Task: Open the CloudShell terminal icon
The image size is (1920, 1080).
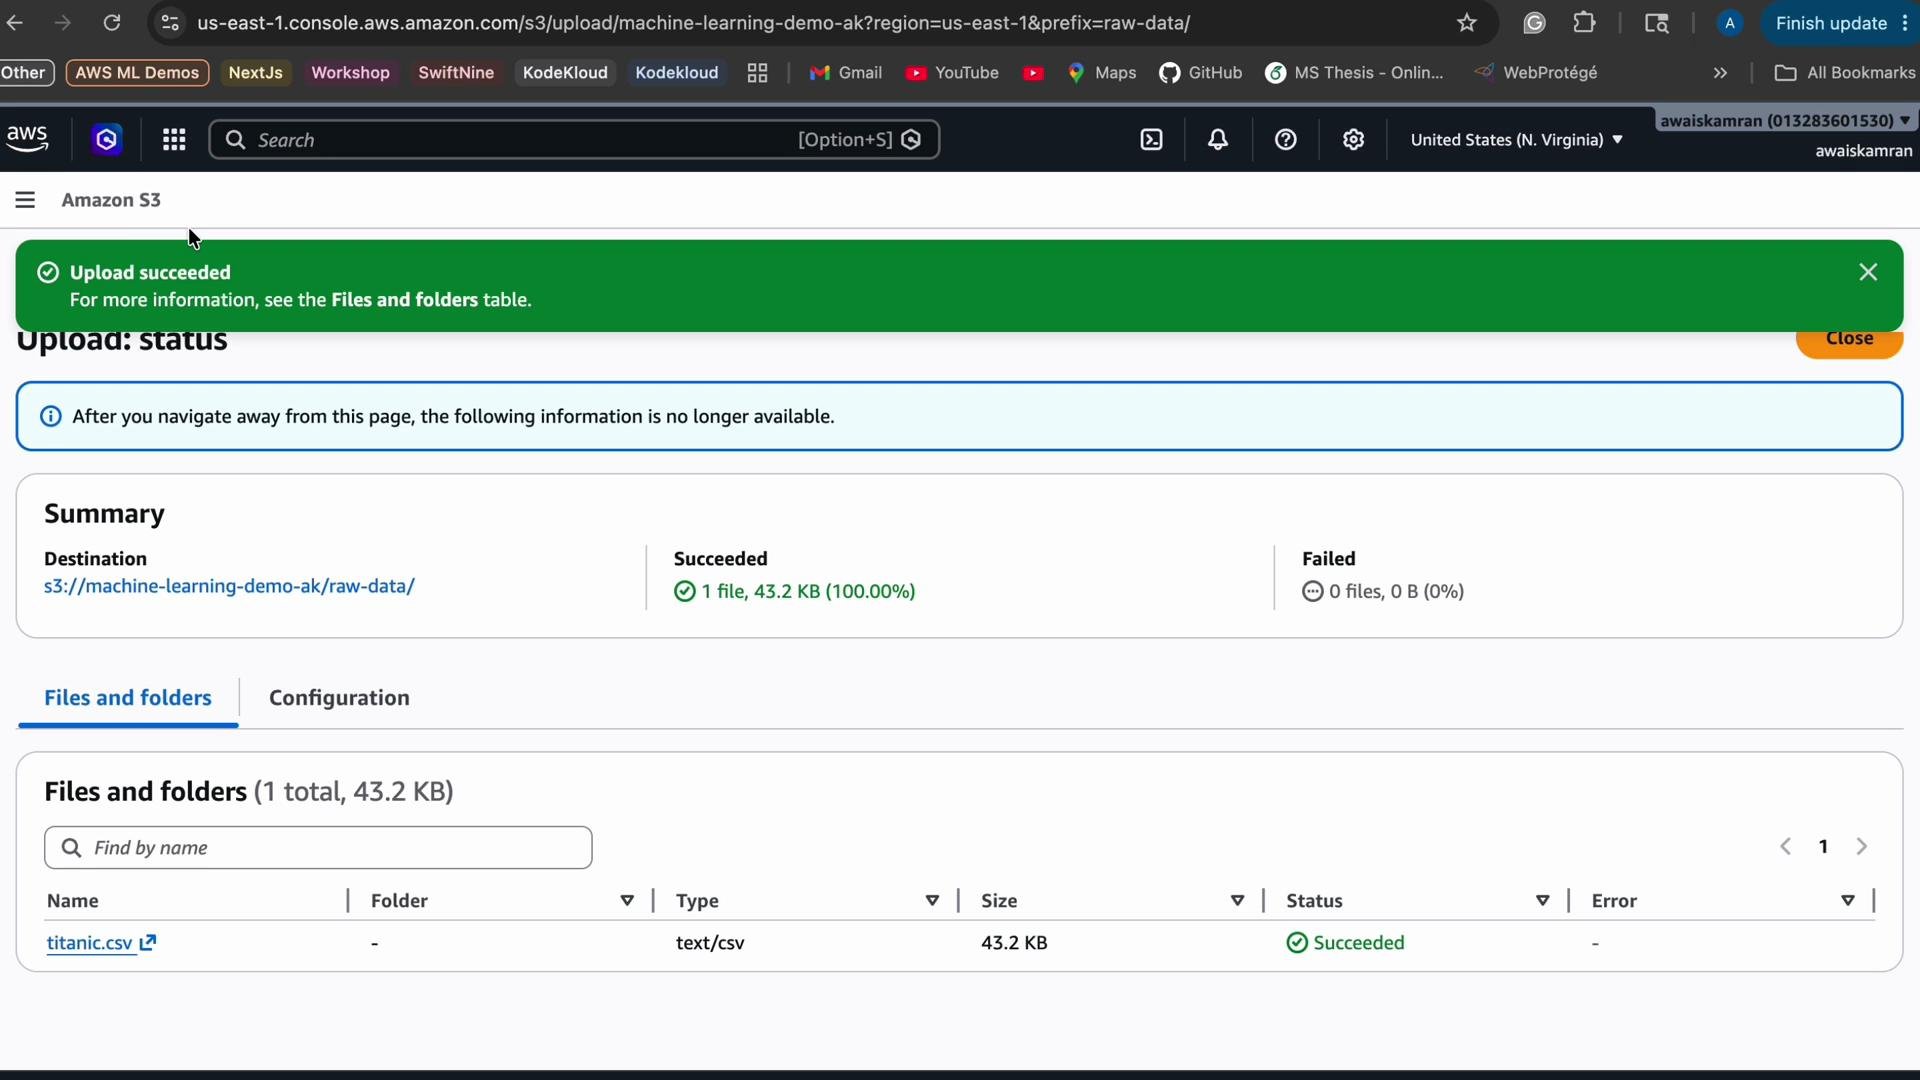Action: (1152, 140)
